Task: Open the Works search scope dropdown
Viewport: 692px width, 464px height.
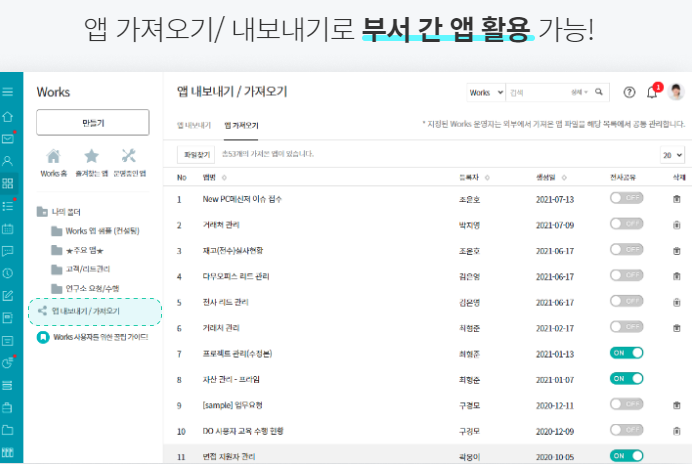Action: [486, 93]
